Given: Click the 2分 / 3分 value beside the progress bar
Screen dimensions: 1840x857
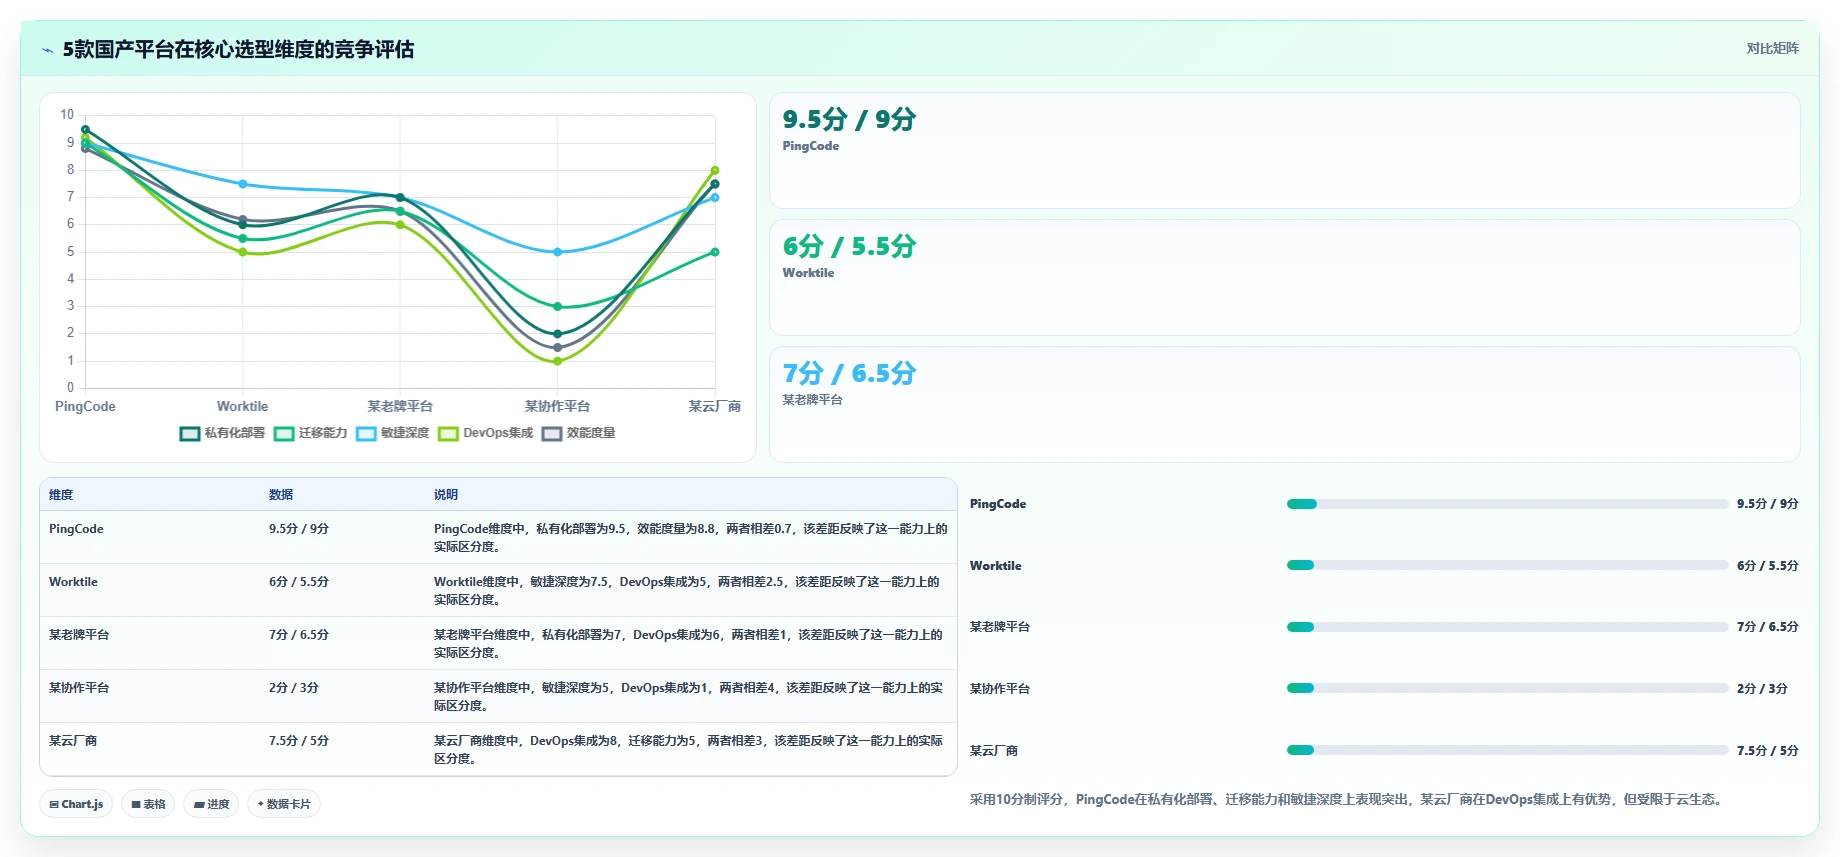Looking at the screenshot, I should [1762, 689].
